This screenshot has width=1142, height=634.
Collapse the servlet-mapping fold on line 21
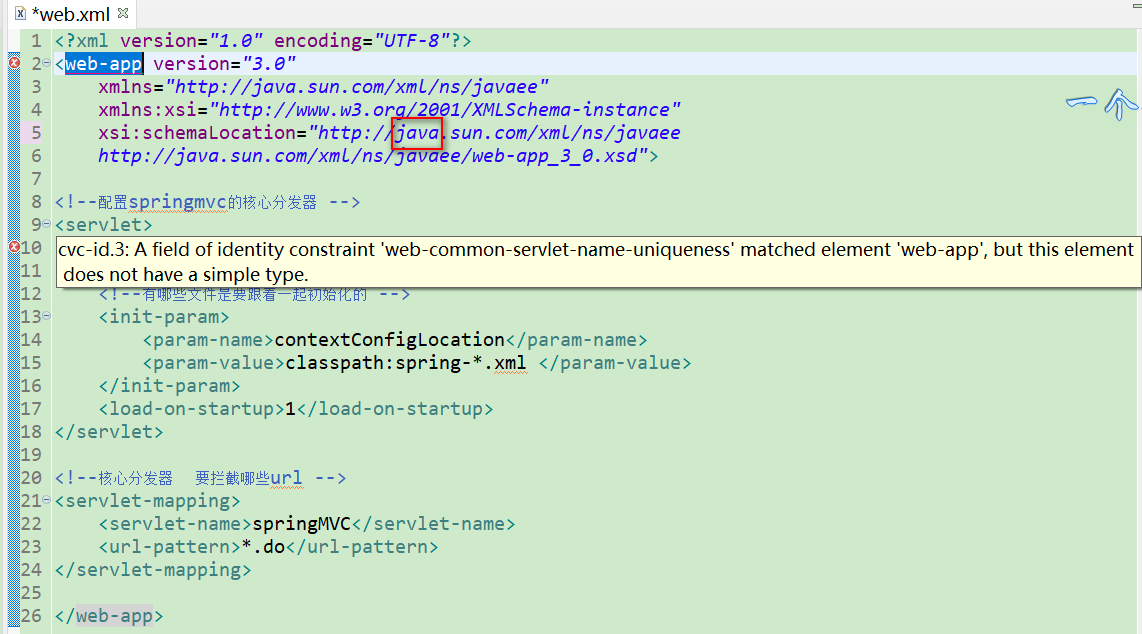46,500
